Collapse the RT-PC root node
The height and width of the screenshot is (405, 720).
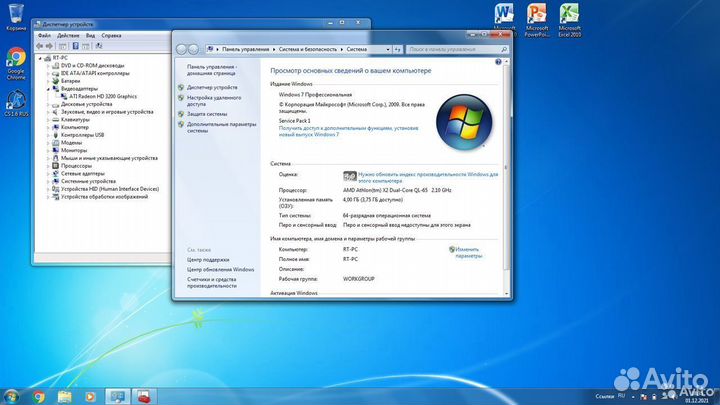coord(40,58)
